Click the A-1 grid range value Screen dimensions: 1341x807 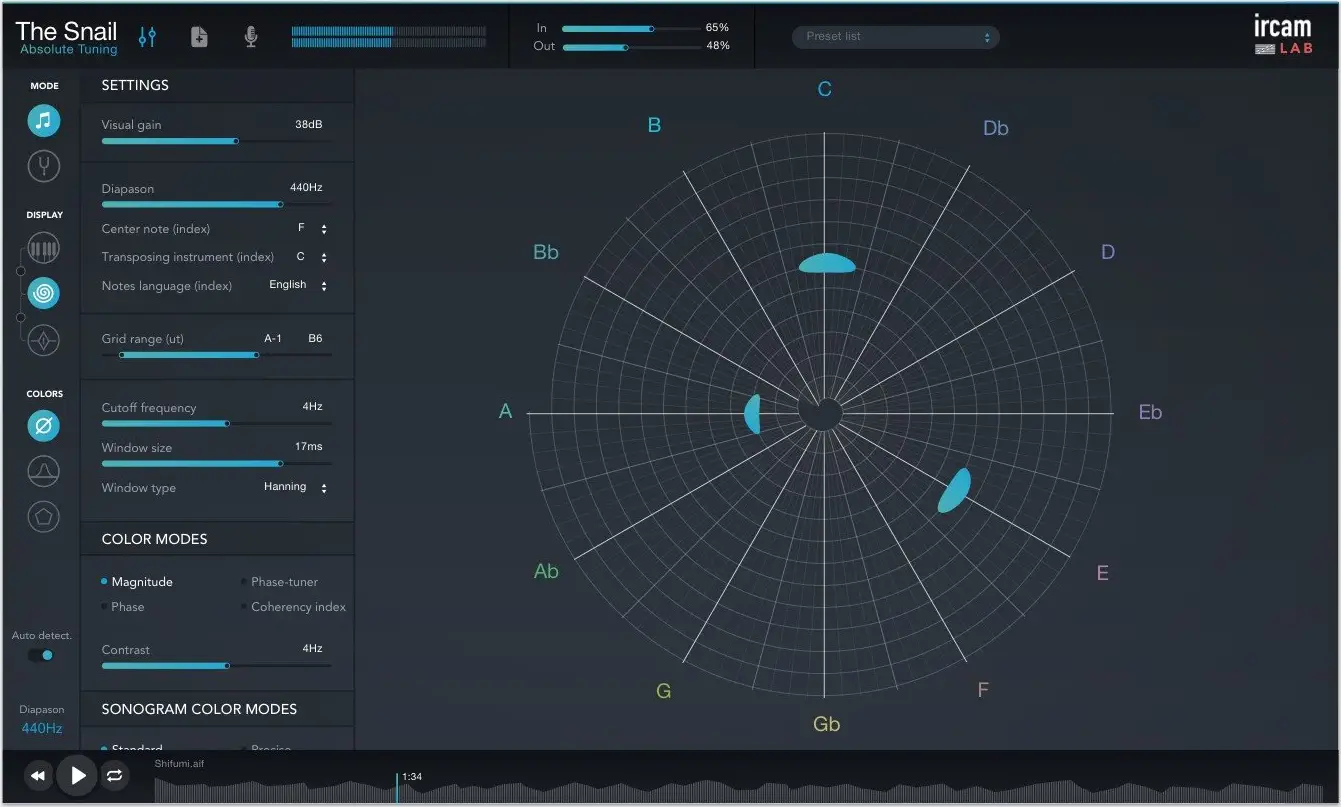click(273, 338)
